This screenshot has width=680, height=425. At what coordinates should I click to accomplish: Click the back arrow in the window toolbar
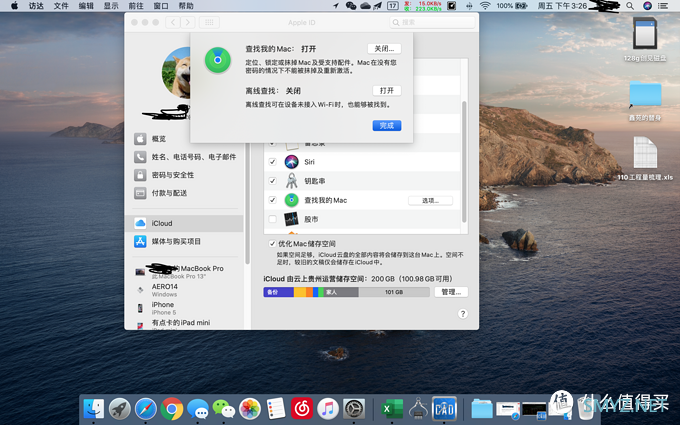coord(173,22)
